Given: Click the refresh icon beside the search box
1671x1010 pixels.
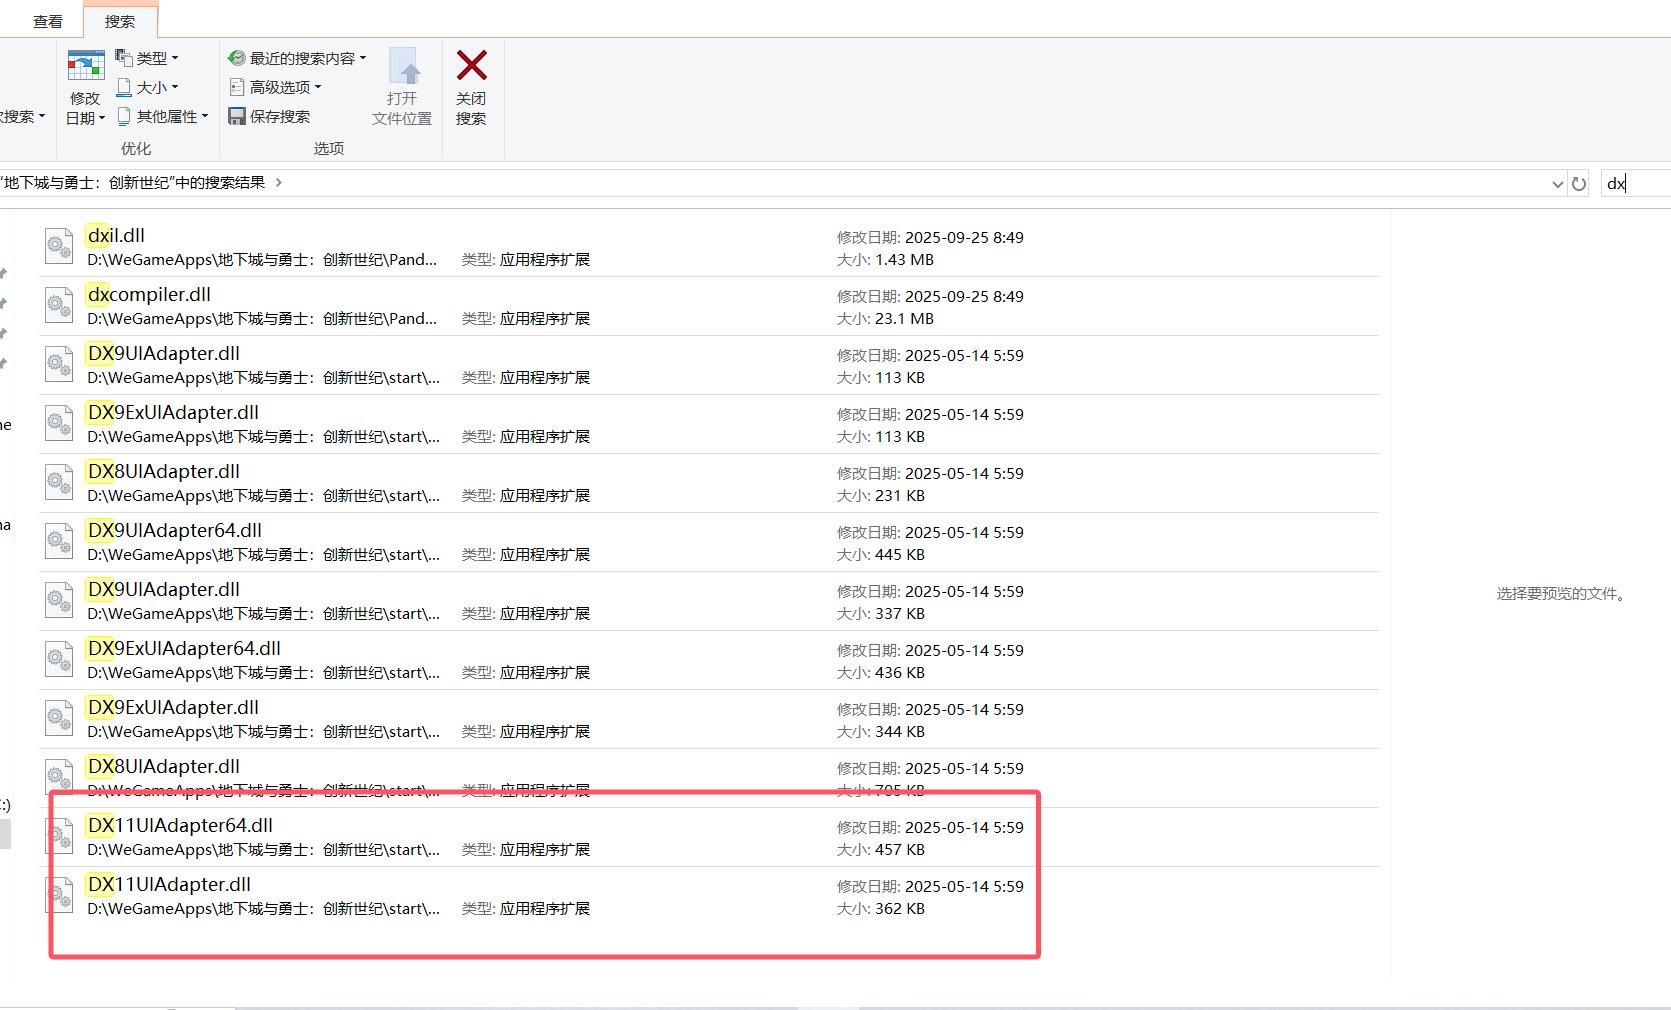Looking at the screenshot, I should coord(1578,183).
